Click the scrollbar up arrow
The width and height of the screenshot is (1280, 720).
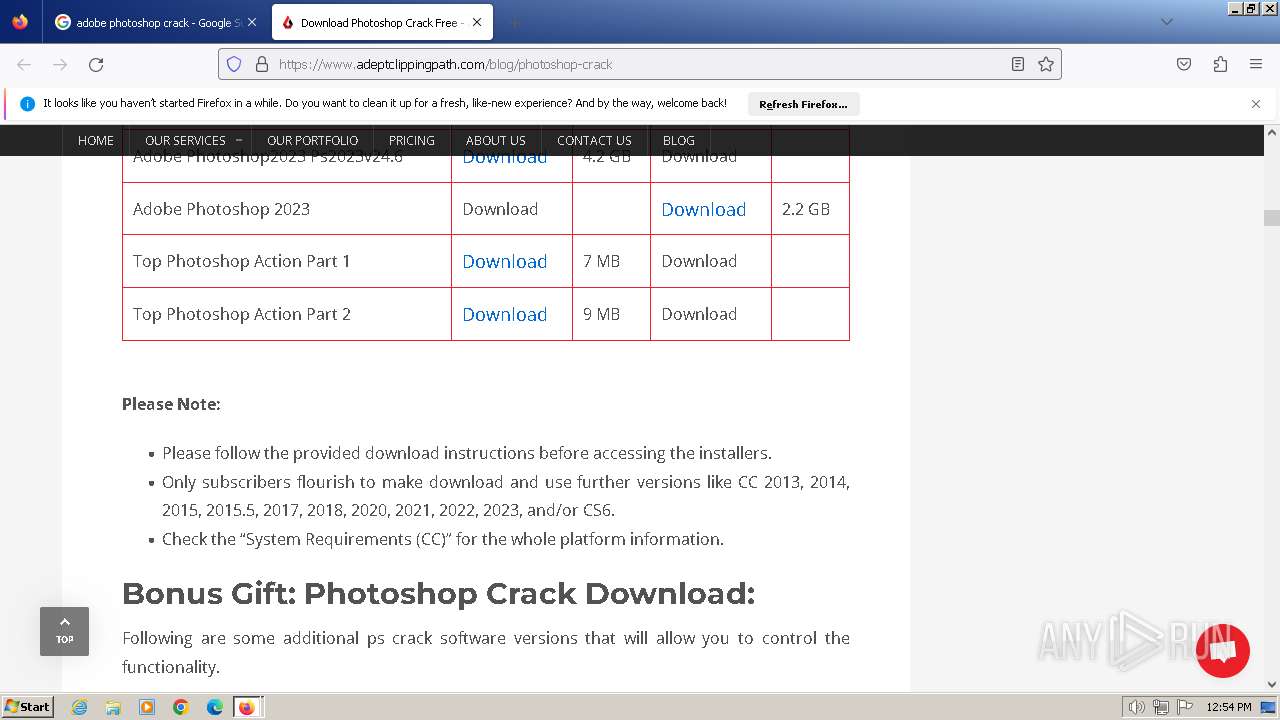[x=1272, y=132]
